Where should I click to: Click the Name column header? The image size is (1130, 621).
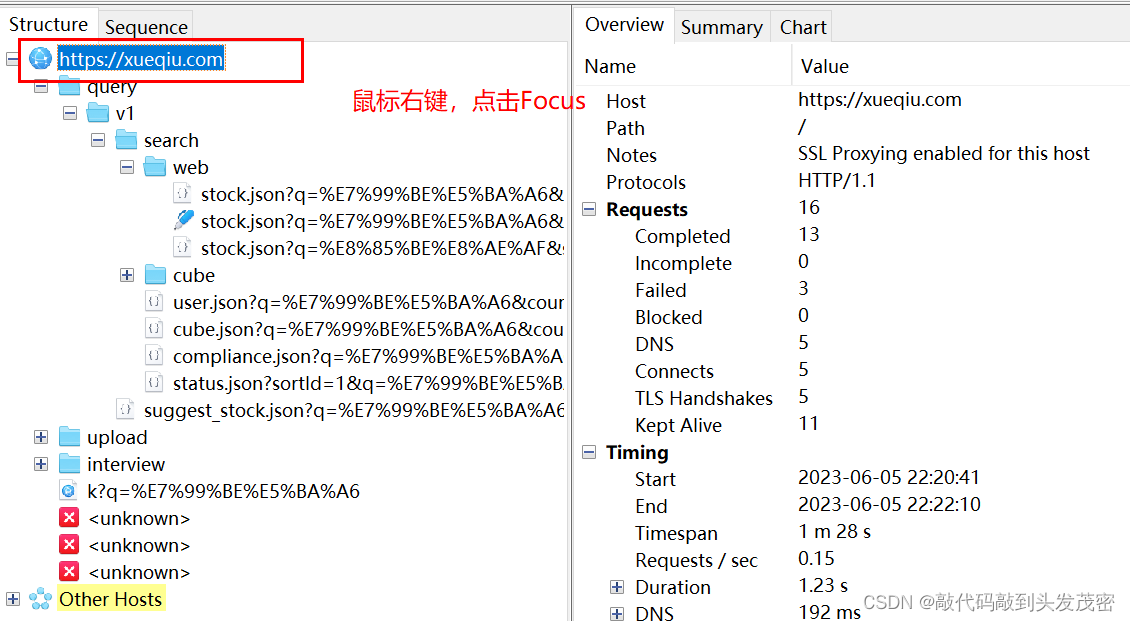pyautogui.click(x=610, y=66)
